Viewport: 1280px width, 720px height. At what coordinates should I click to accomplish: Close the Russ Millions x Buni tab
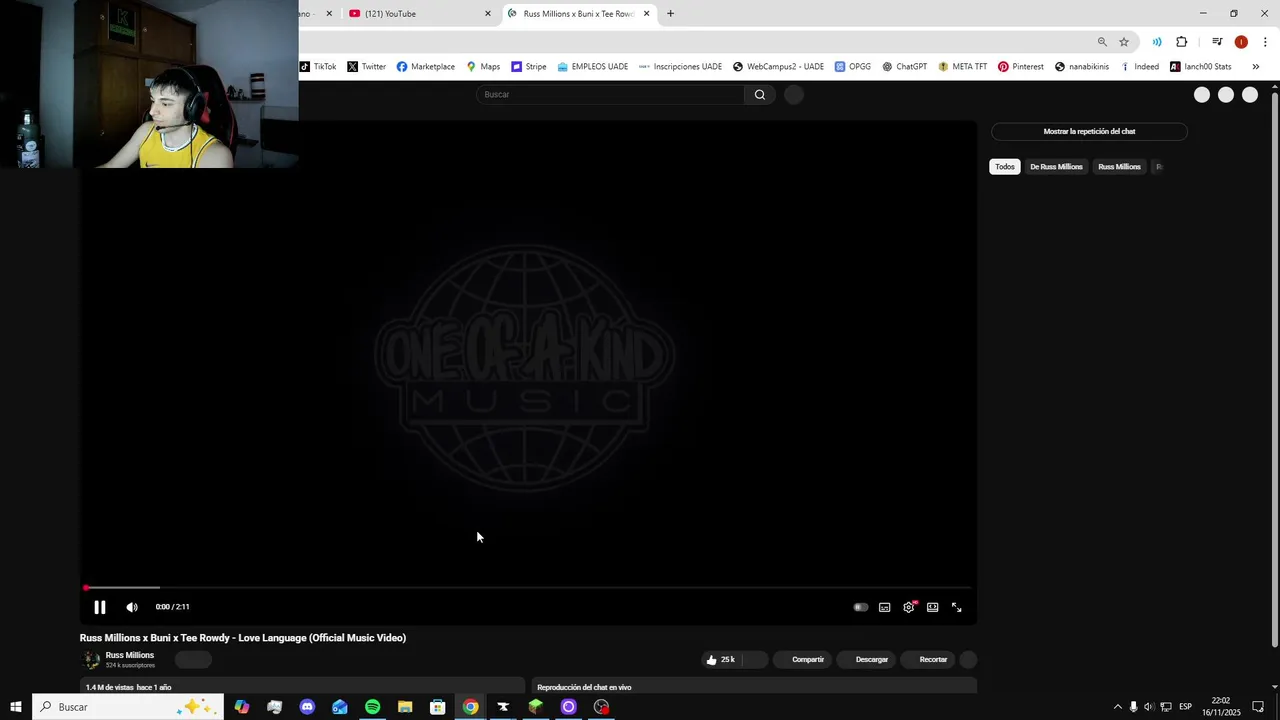(647, 14)
